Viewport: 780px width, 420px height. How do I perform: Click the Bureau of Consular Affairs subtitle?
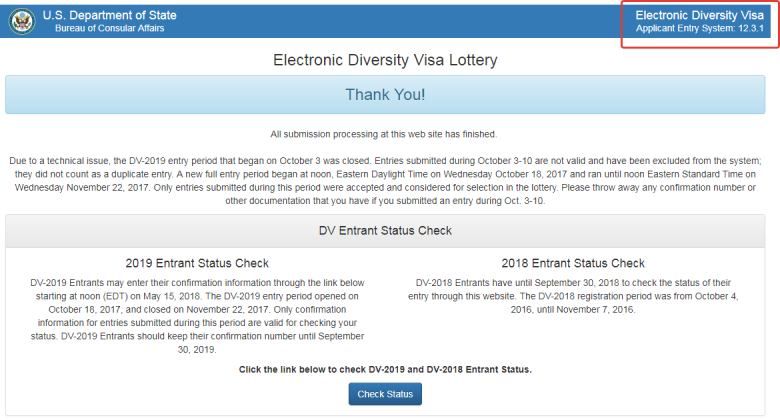[109, 28]
